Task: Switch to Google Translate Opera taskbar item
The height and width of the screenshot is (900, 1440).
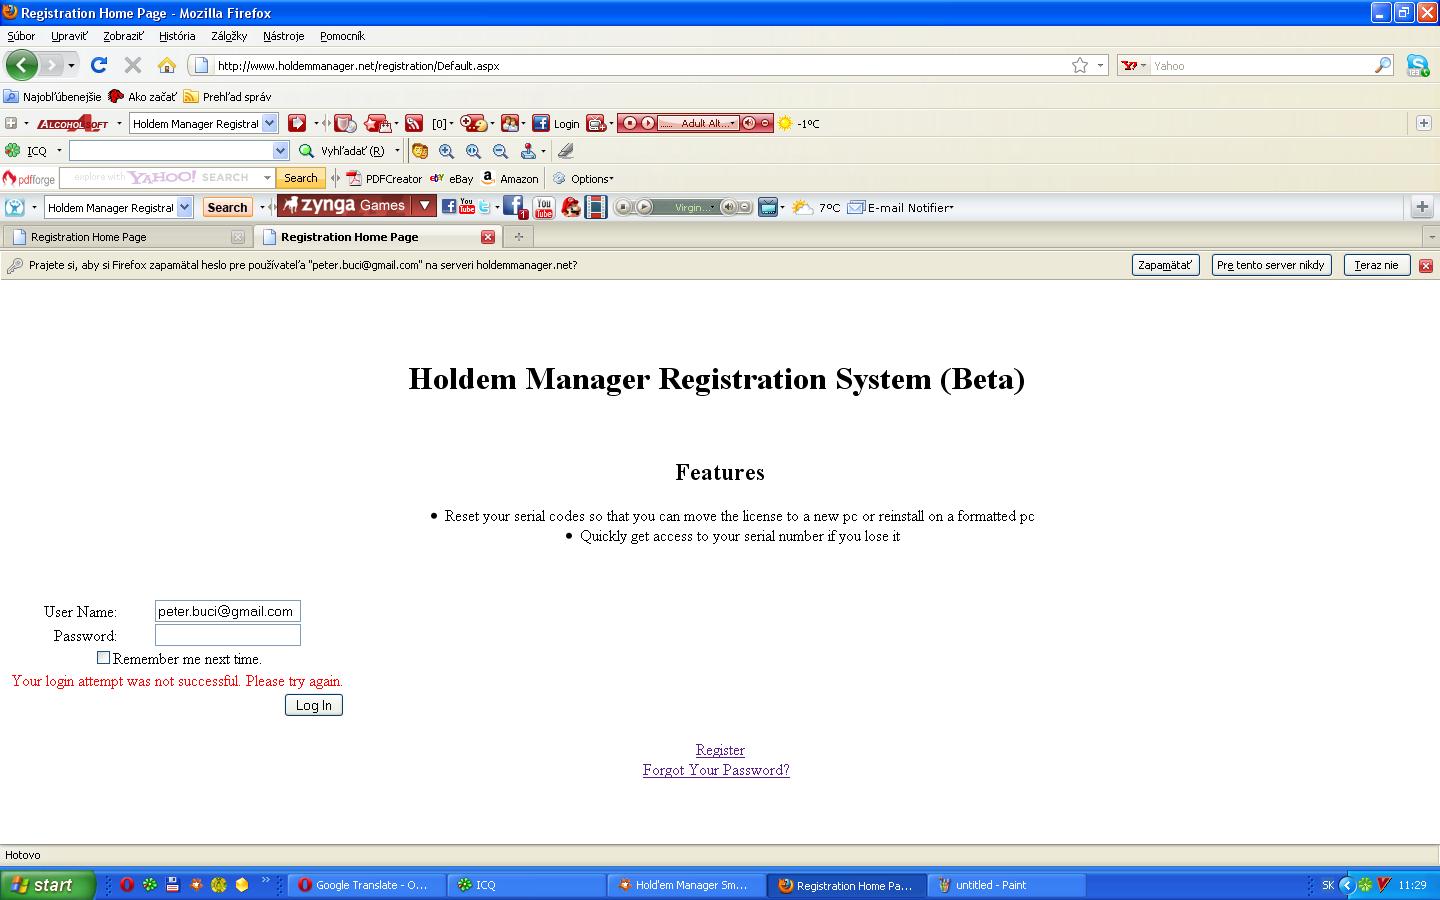Action: (x=368, y=885)
